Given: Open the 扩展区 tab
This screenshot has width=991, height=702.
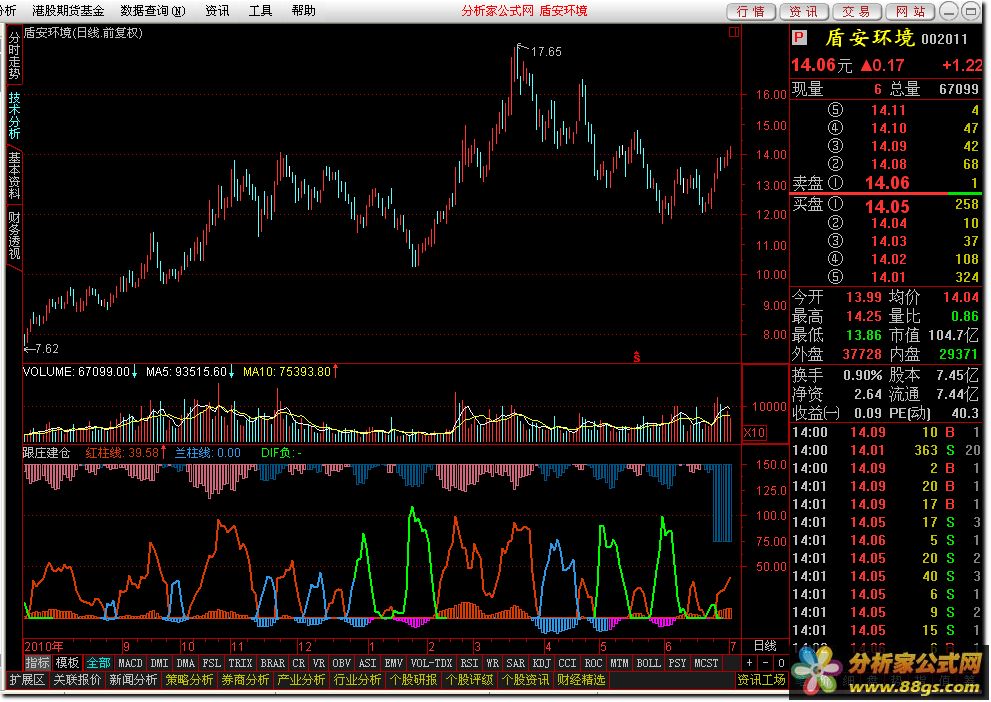Looking at the screenshot, I should [27, 680].
